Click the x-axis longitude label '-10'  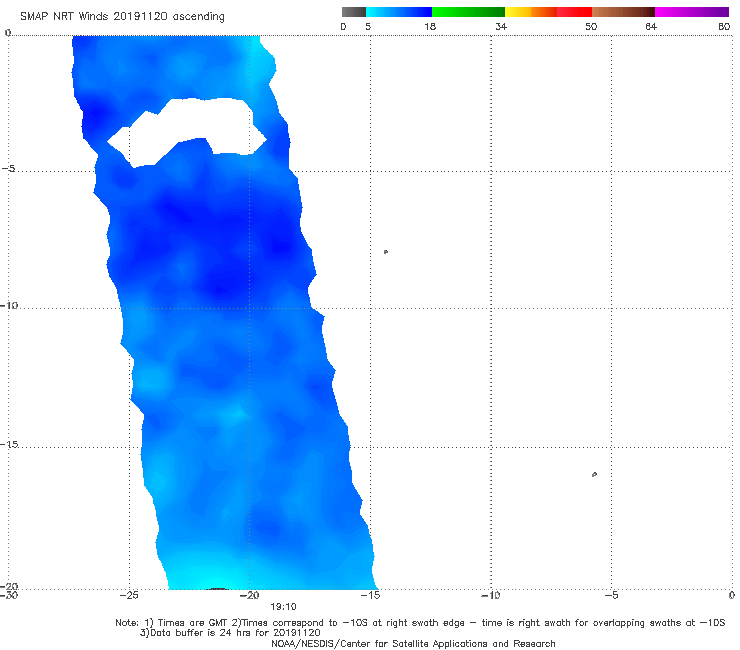(x=490, y=595)
